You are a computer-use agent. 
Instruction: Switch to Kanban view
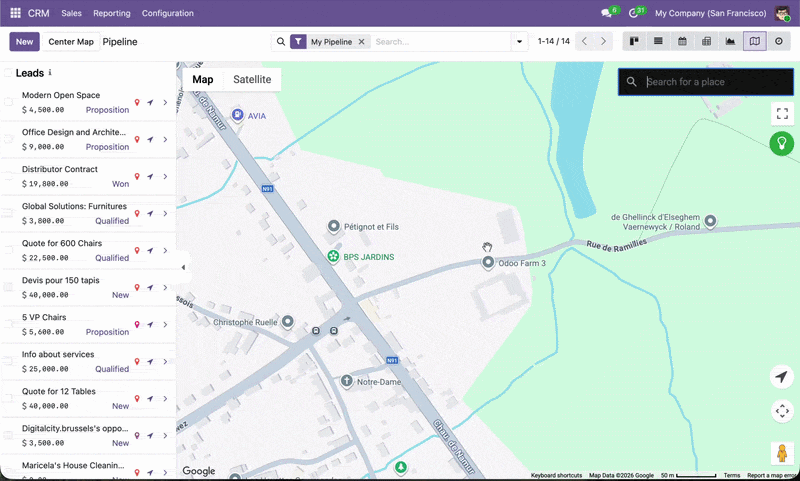634,41
